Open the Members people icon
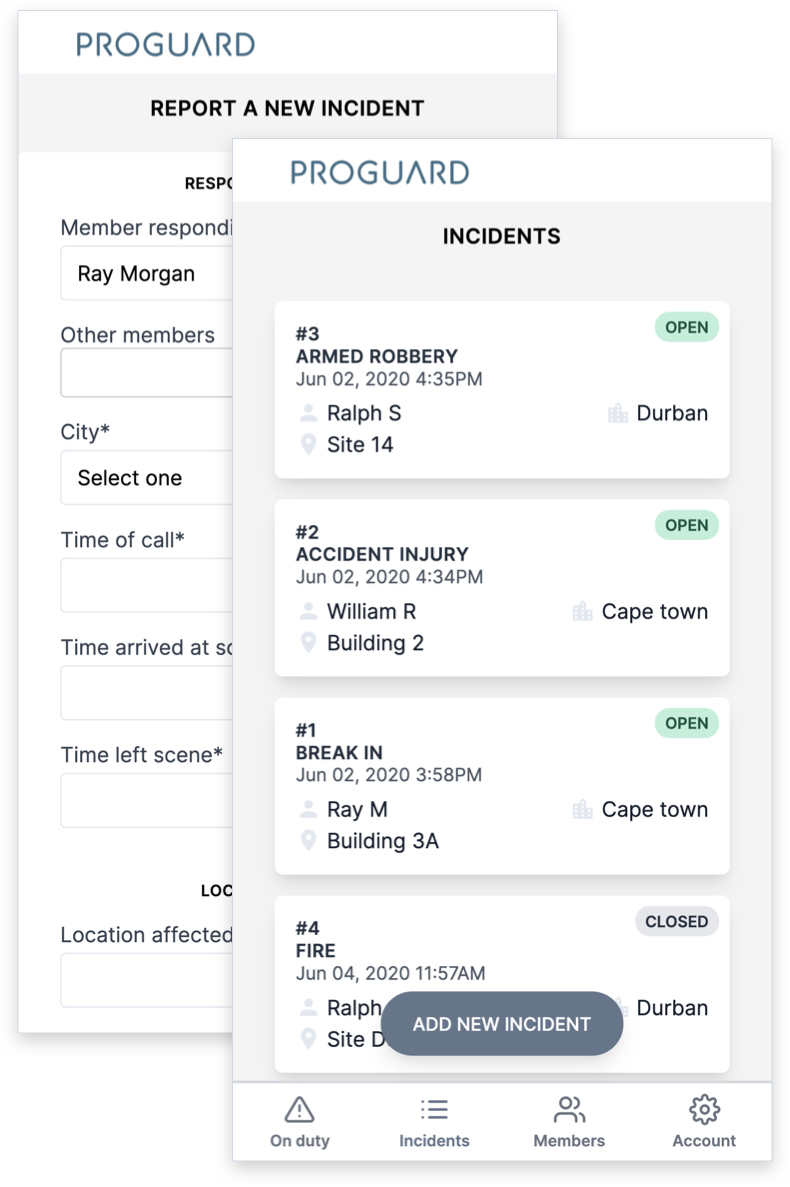The image size is (790, 1187). coord(569,1110)
